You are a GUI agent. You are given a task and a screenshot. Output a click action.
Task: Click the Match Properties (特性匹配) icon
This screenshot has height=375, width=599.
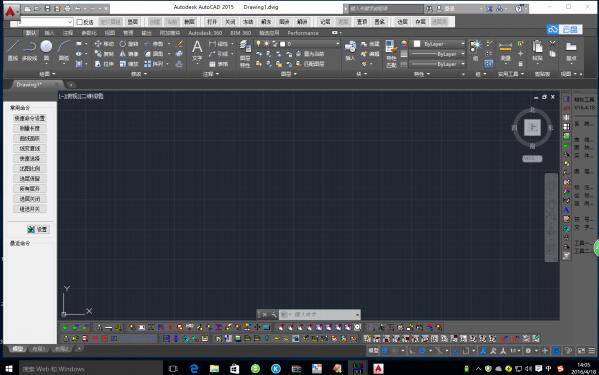391,54
